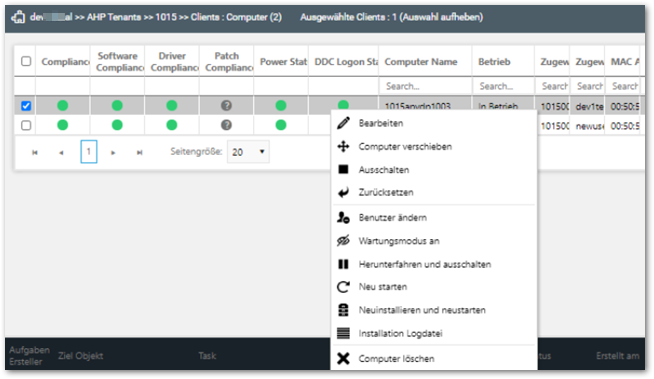Image resolution: width=654 pixels, height=379 pixels.
Task: Click the Task column in bottom task bar
Action: point(207,356)
